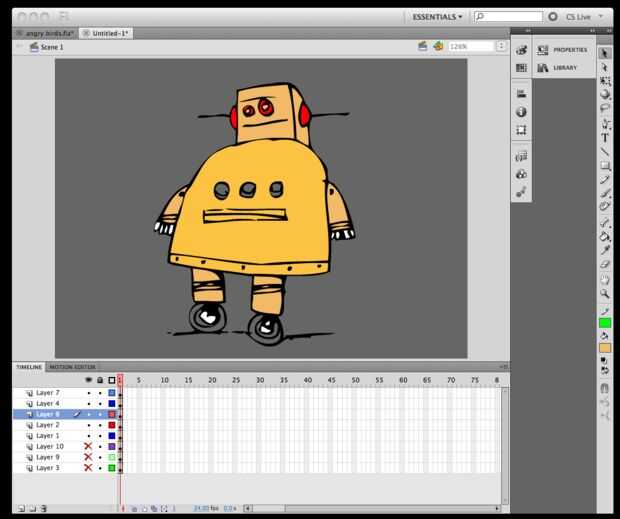Hide Layer 7 using its visibility dot
Viewport: 620px width, 519px height.
click(89, 393)
